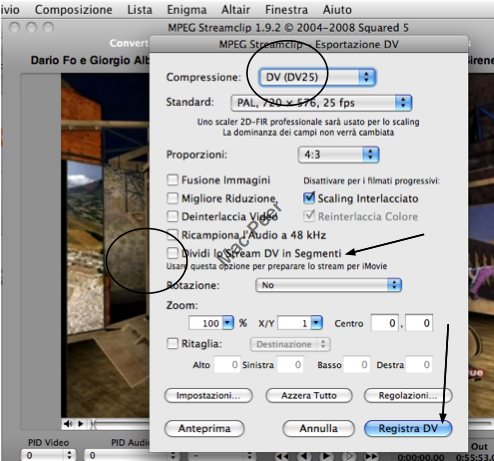
Task: Click the main play transport button
Action: pos(326,456)
